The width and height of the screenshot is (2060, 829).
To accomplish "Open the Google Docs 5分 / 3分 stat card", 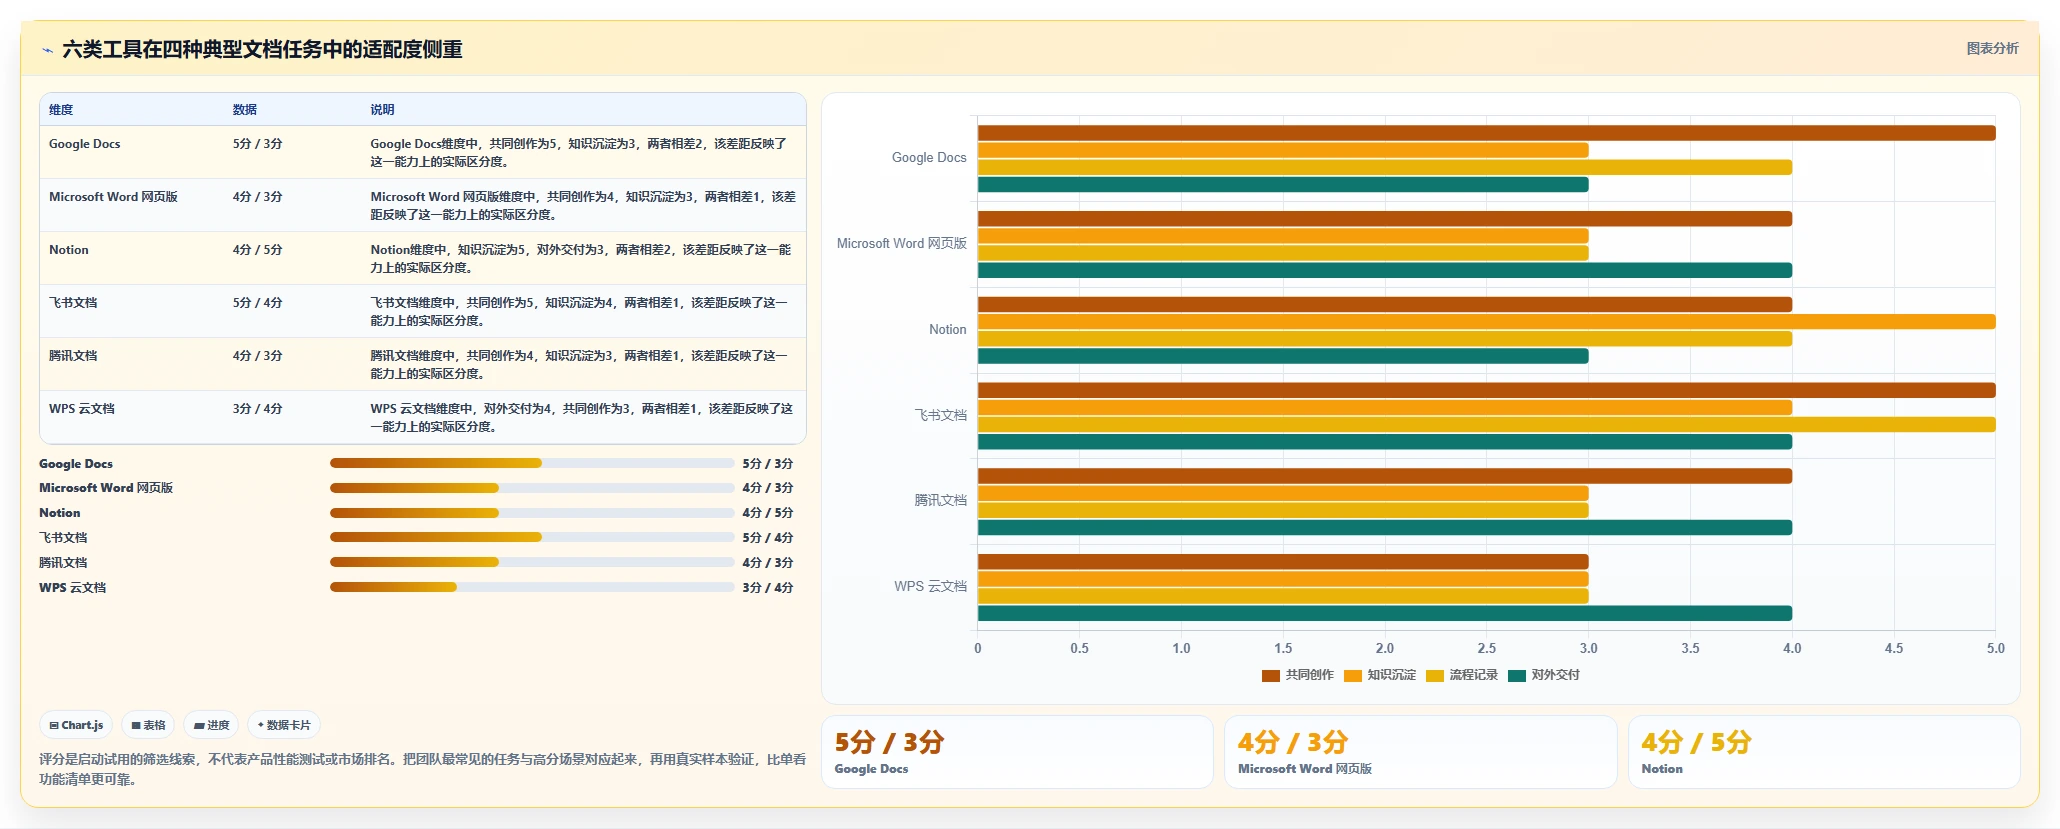I will click(x=1017, y=752).
